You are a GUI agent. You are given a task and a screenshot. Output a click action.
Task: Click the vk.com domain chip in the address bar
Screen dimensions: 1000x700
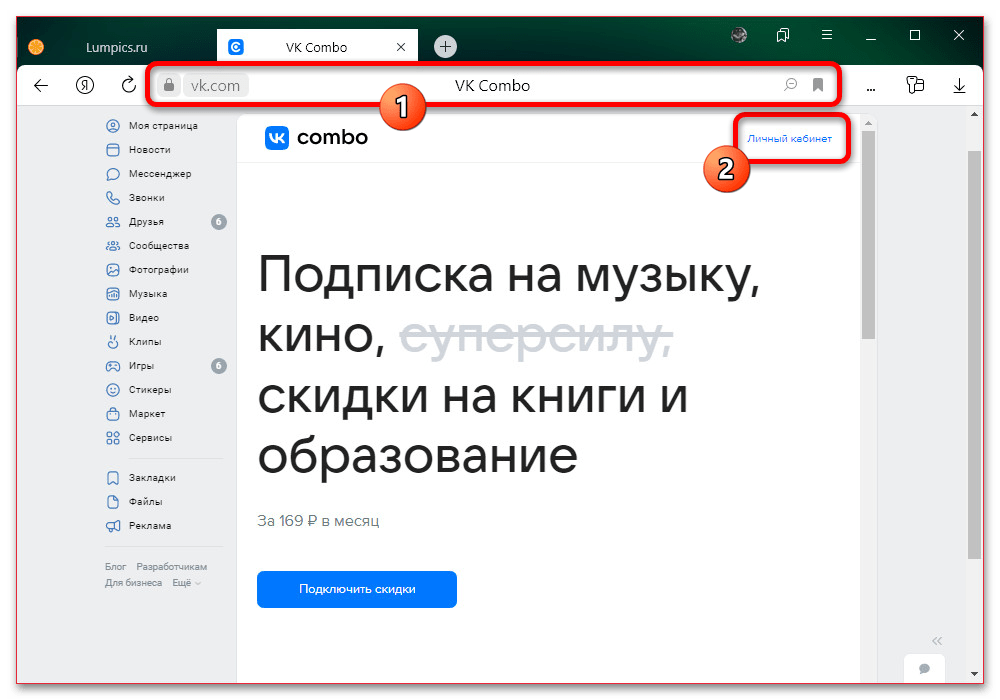pyautogui.click(x=216, y=85)
